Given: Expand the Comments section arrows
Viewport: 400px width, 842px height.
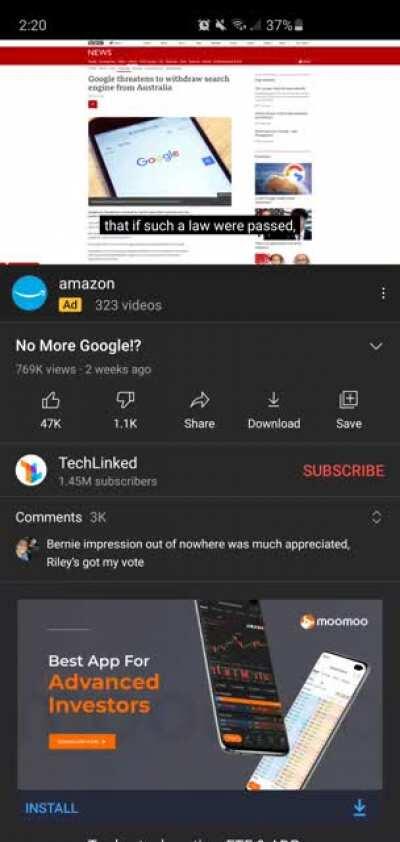Looking at the screenshot, I should (377, 517).
